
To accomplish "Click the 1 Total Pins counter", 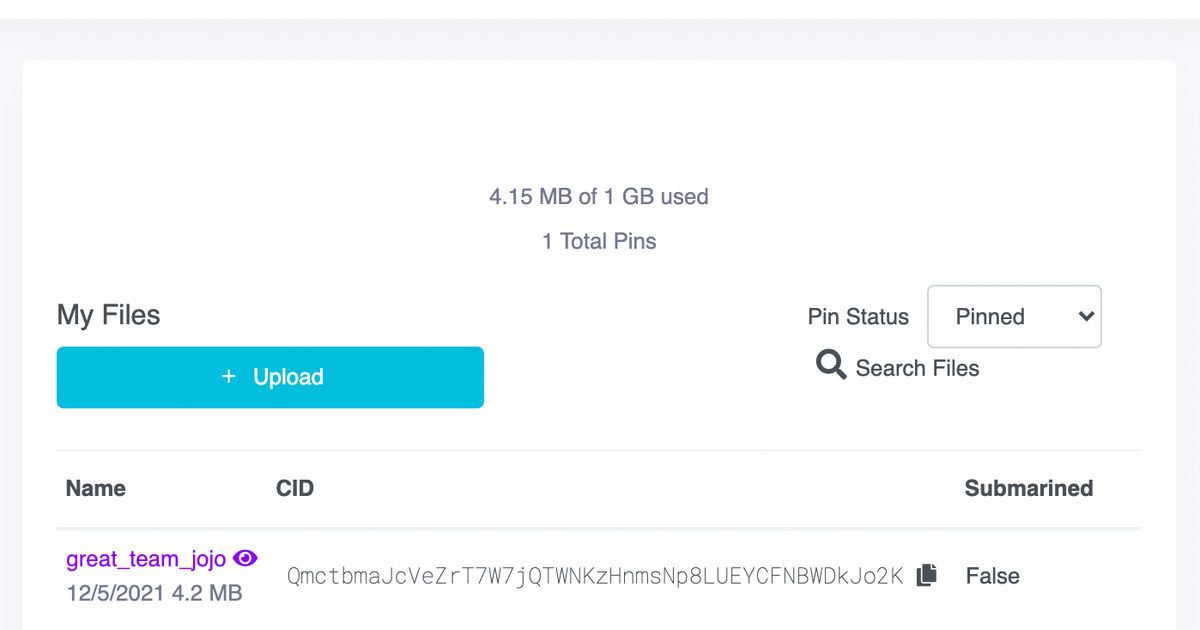I will (599, 241).
